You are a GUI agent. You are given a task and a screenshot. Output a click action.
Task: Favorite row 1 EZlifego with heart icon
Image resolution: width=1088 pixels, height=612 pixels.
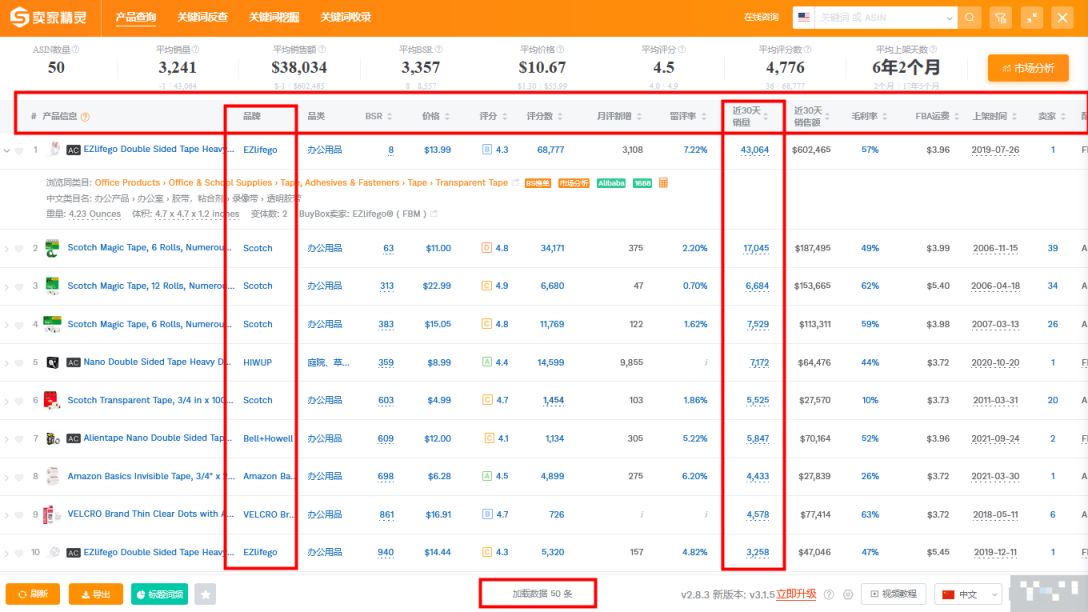[x=19, y=151]
